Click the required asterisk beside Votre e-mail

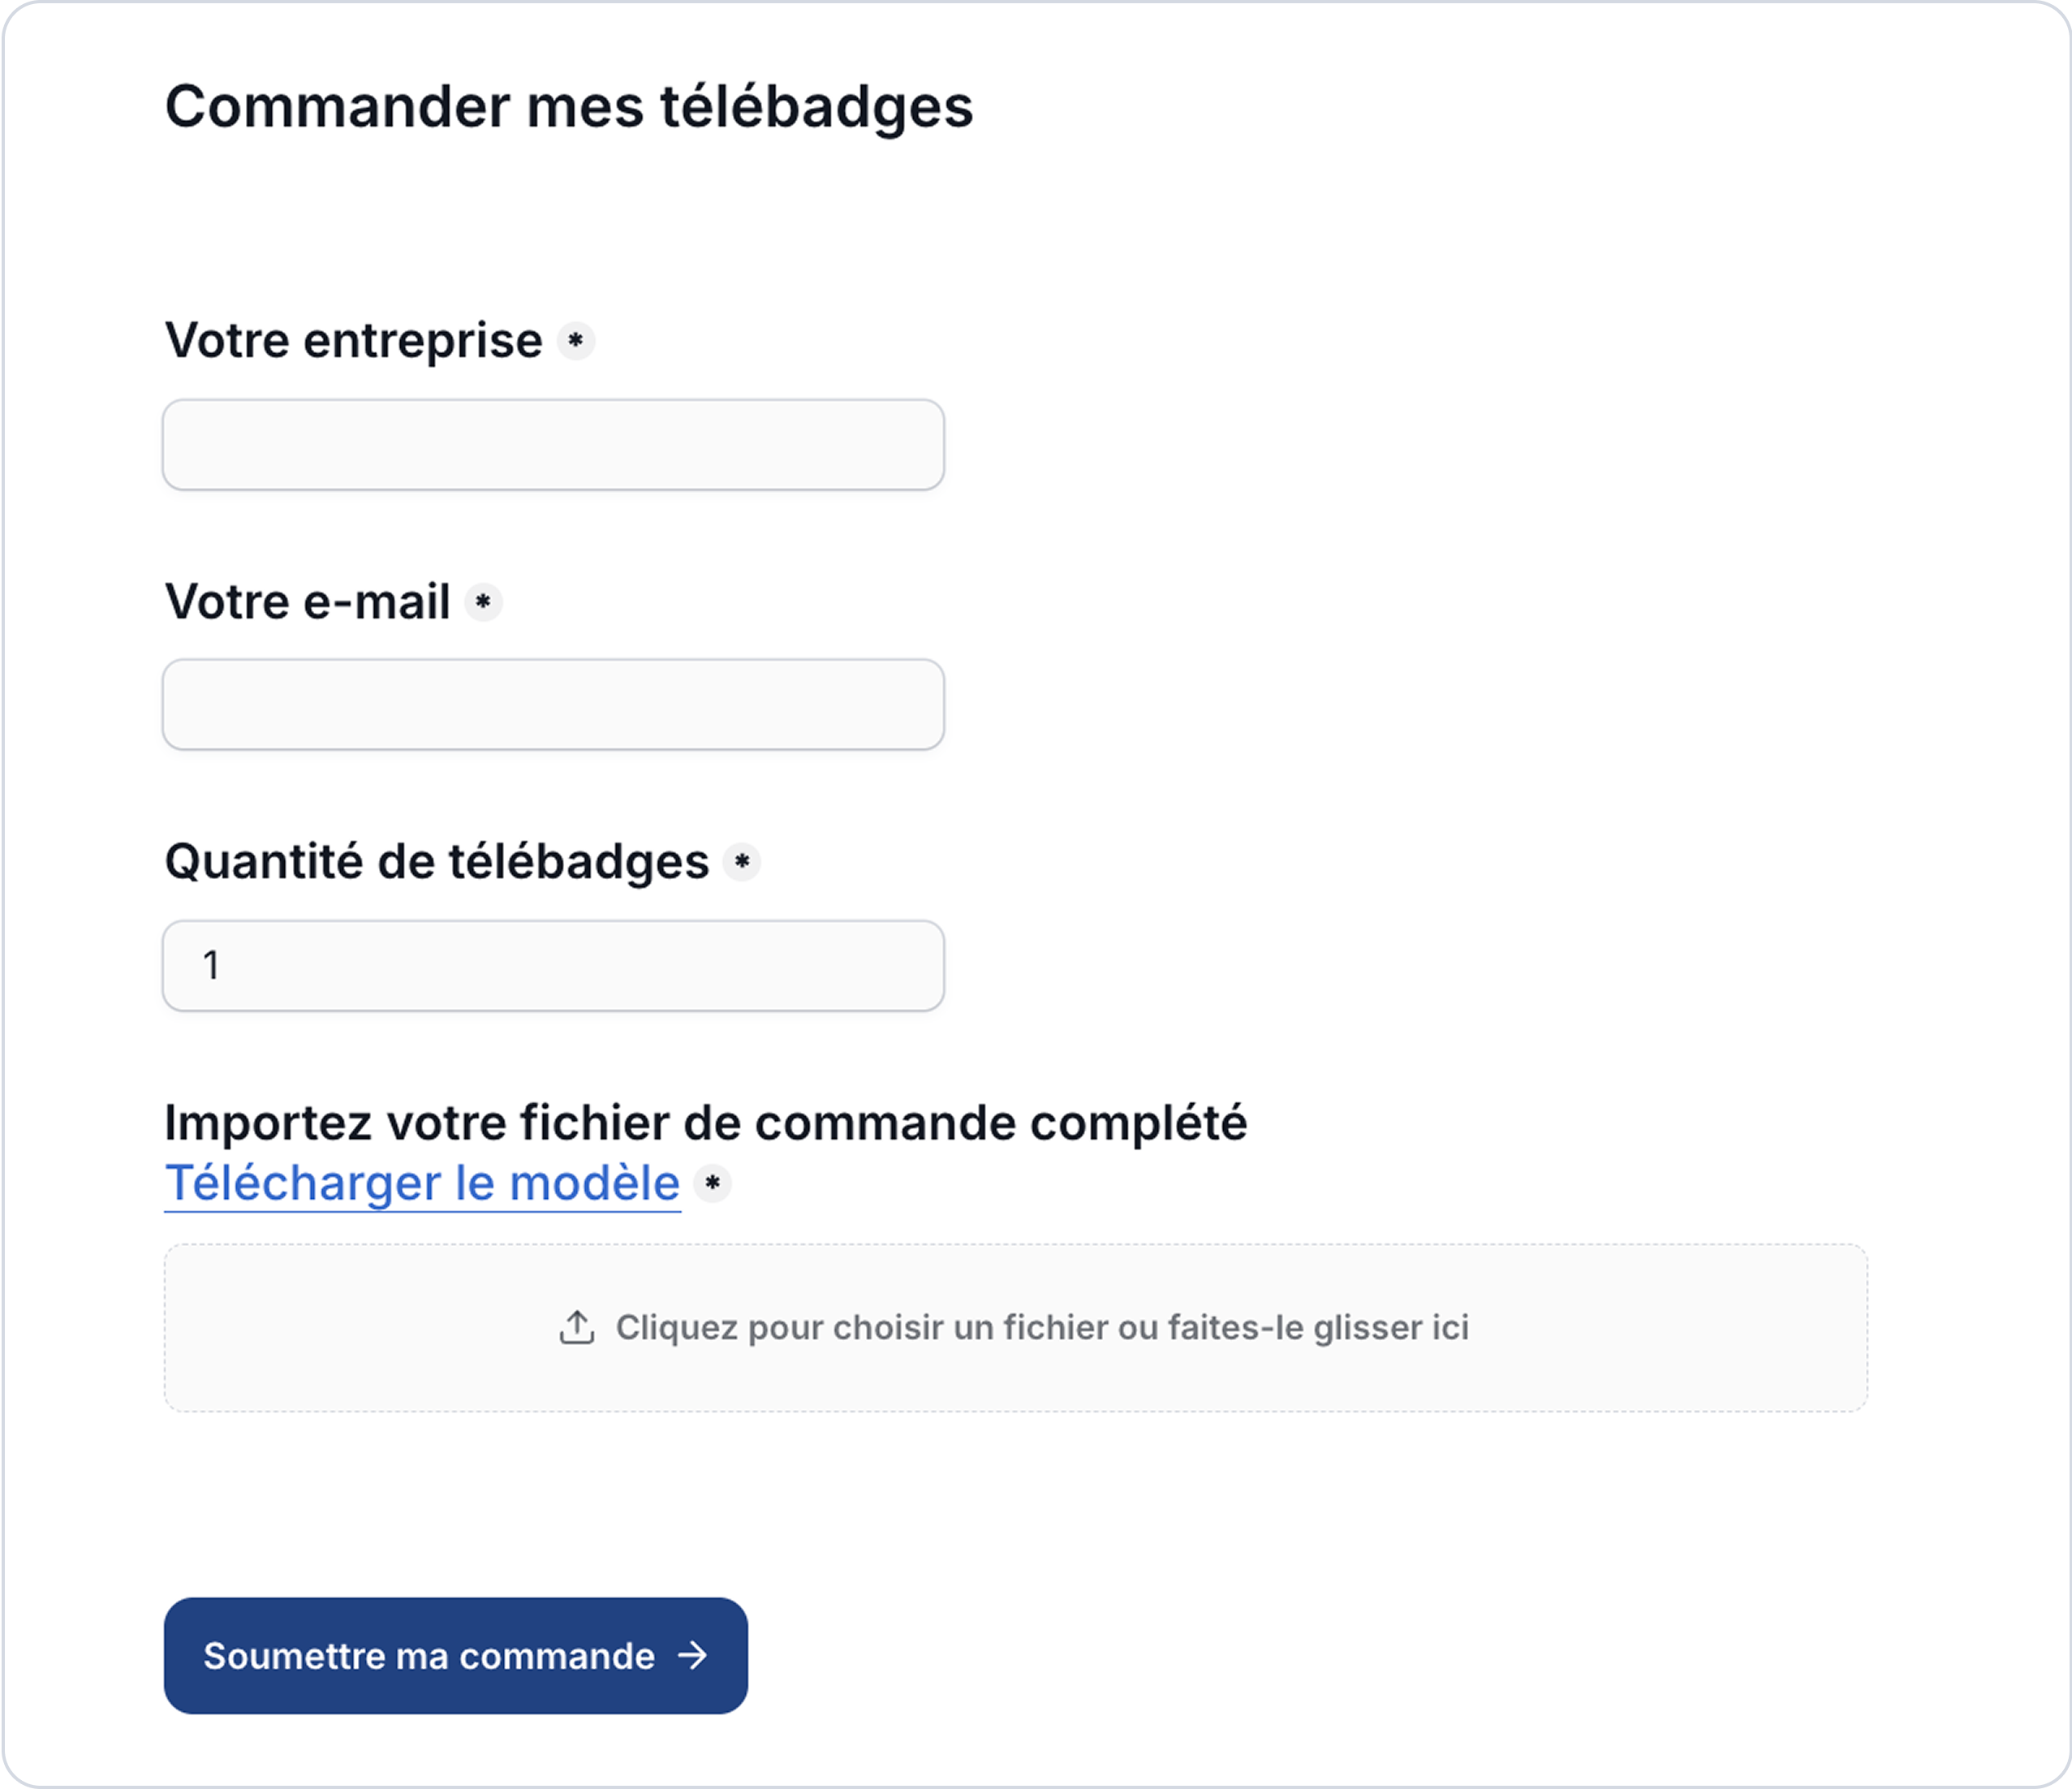(483, 602)
